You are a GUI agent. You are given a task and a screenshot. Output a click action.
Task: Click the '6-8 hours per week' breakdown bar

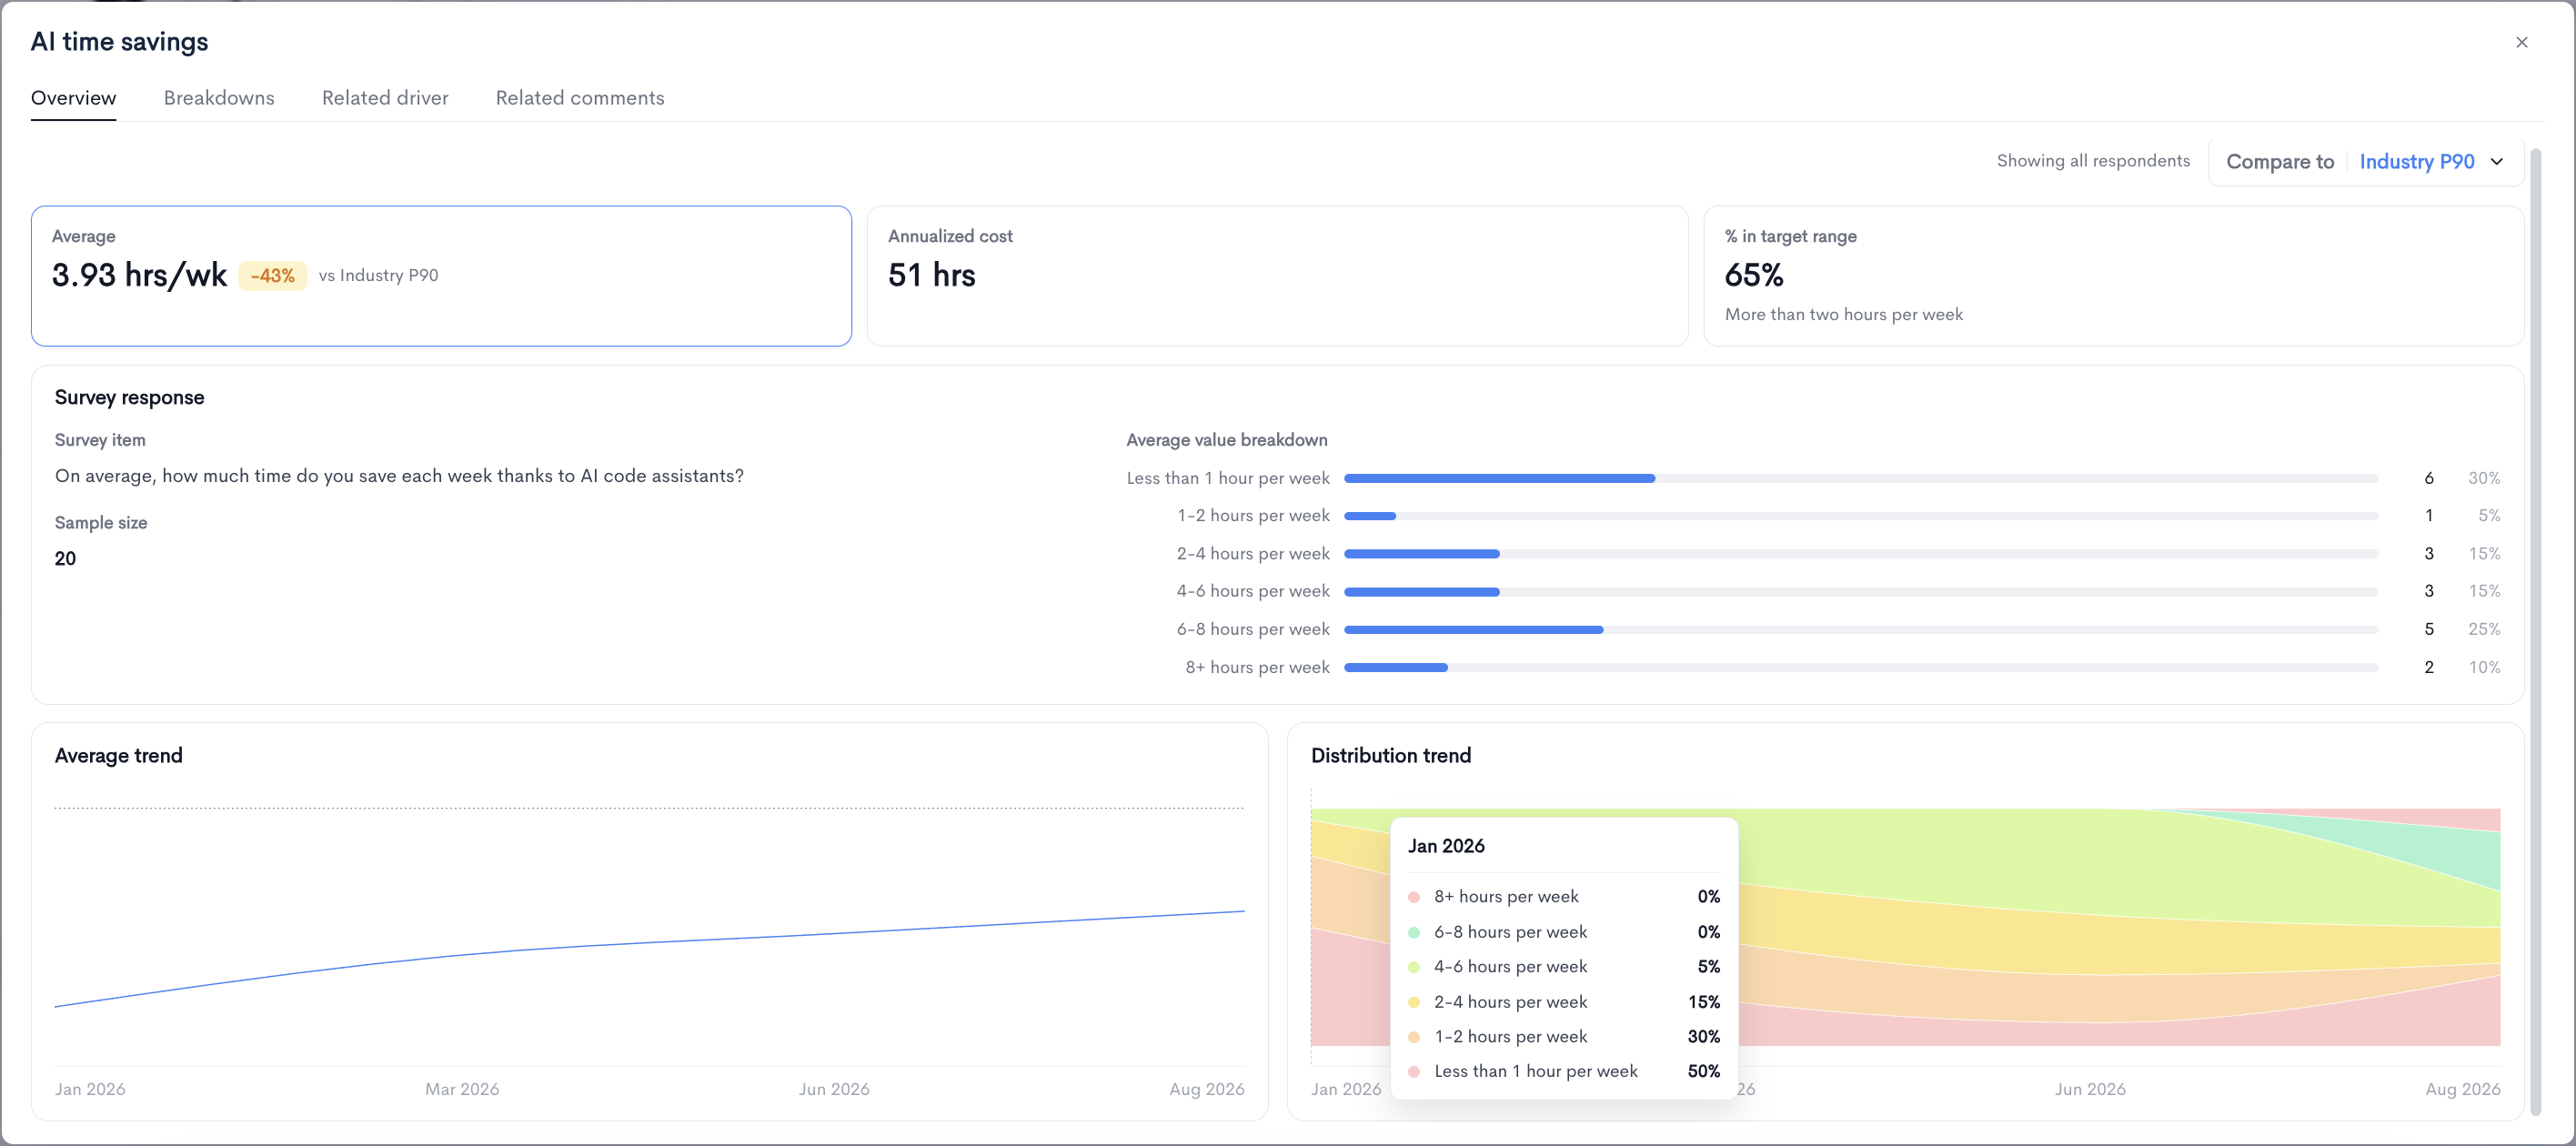click(x=1860, y=630)
